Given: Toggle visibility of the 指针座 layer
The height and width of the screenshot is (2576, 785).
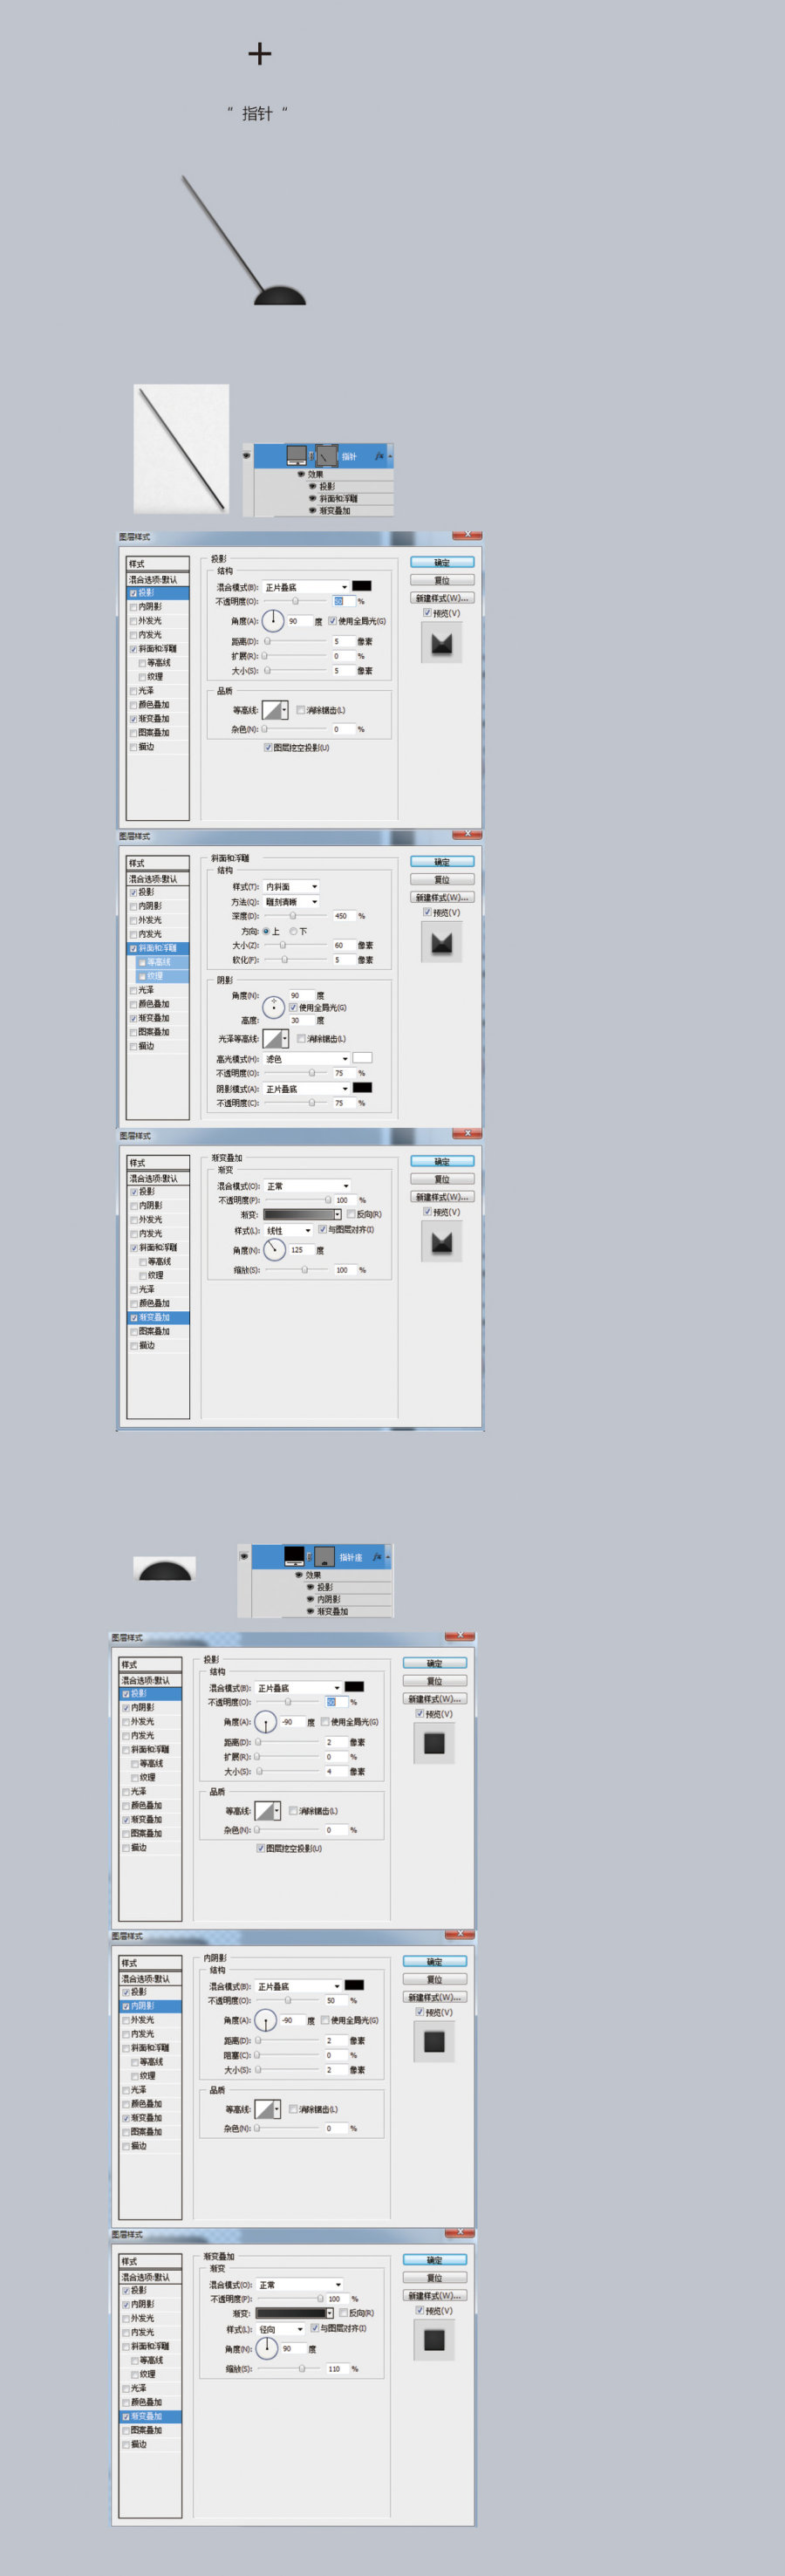Looking at the screenshot, I should click(244, 1556).
